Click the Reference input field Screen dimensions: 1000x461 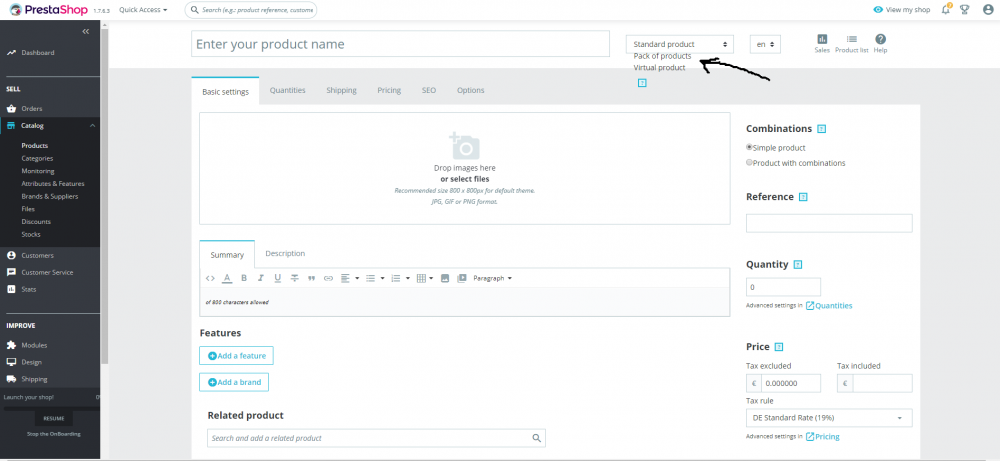(829, 223)
